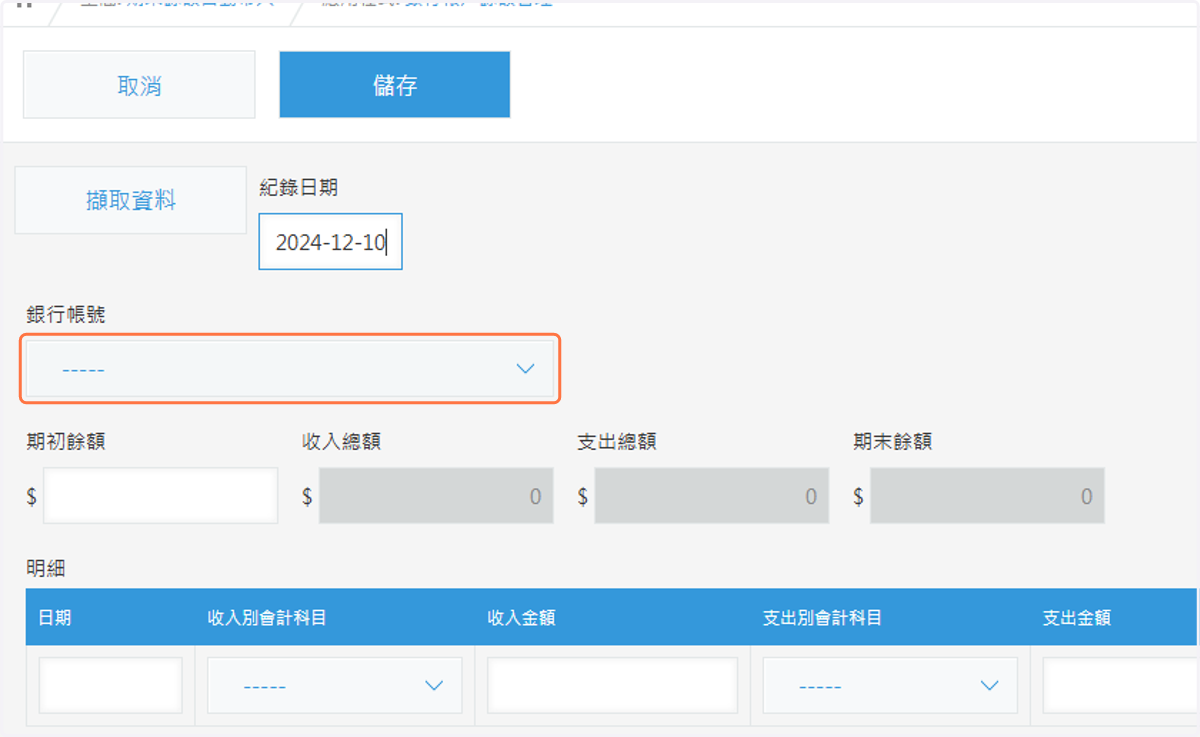The image size is (1200, 737).
Task: Click the 收入金額 input in detail row
Action: (x=612, y=685)
